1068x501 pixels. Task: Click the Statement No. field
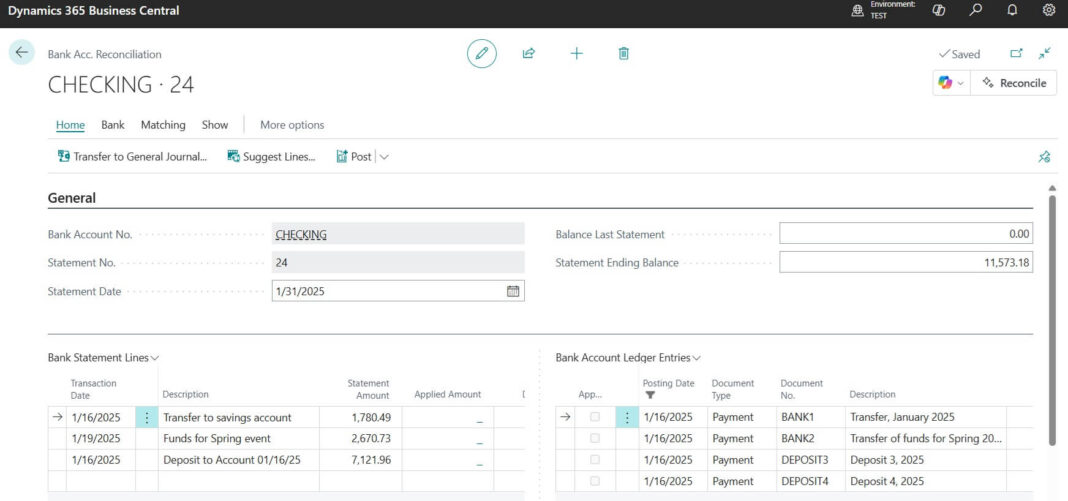(398, 262)
